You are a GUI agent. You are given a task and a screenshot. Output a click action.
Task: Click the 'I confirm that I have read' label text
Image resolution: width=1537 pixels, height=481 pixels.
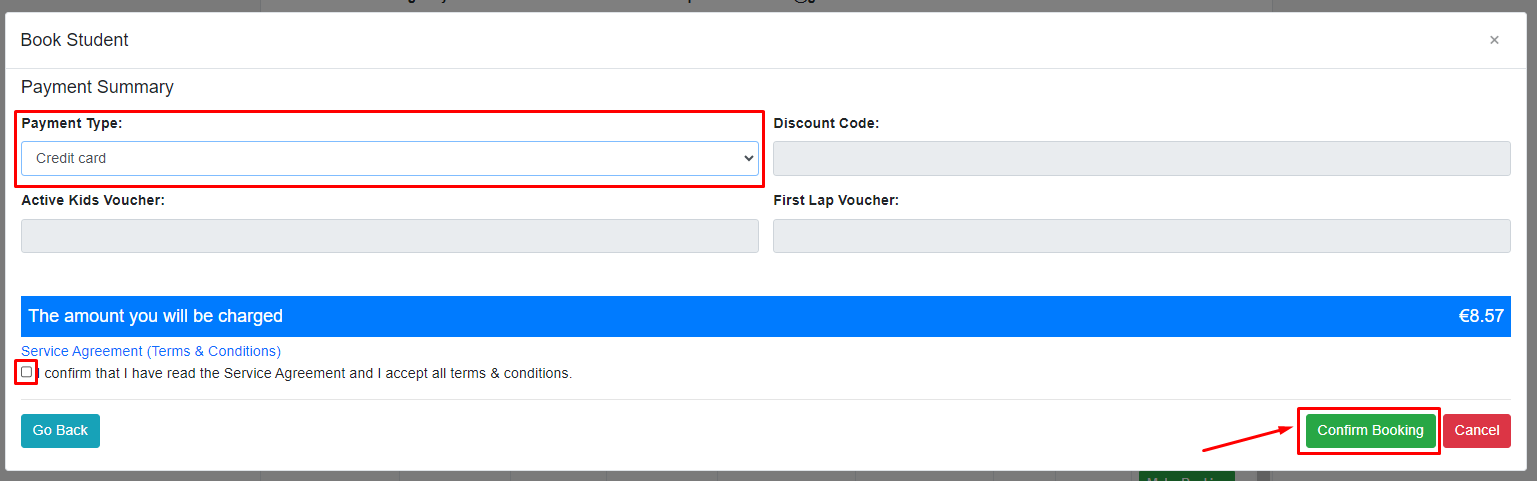[305, 373]
